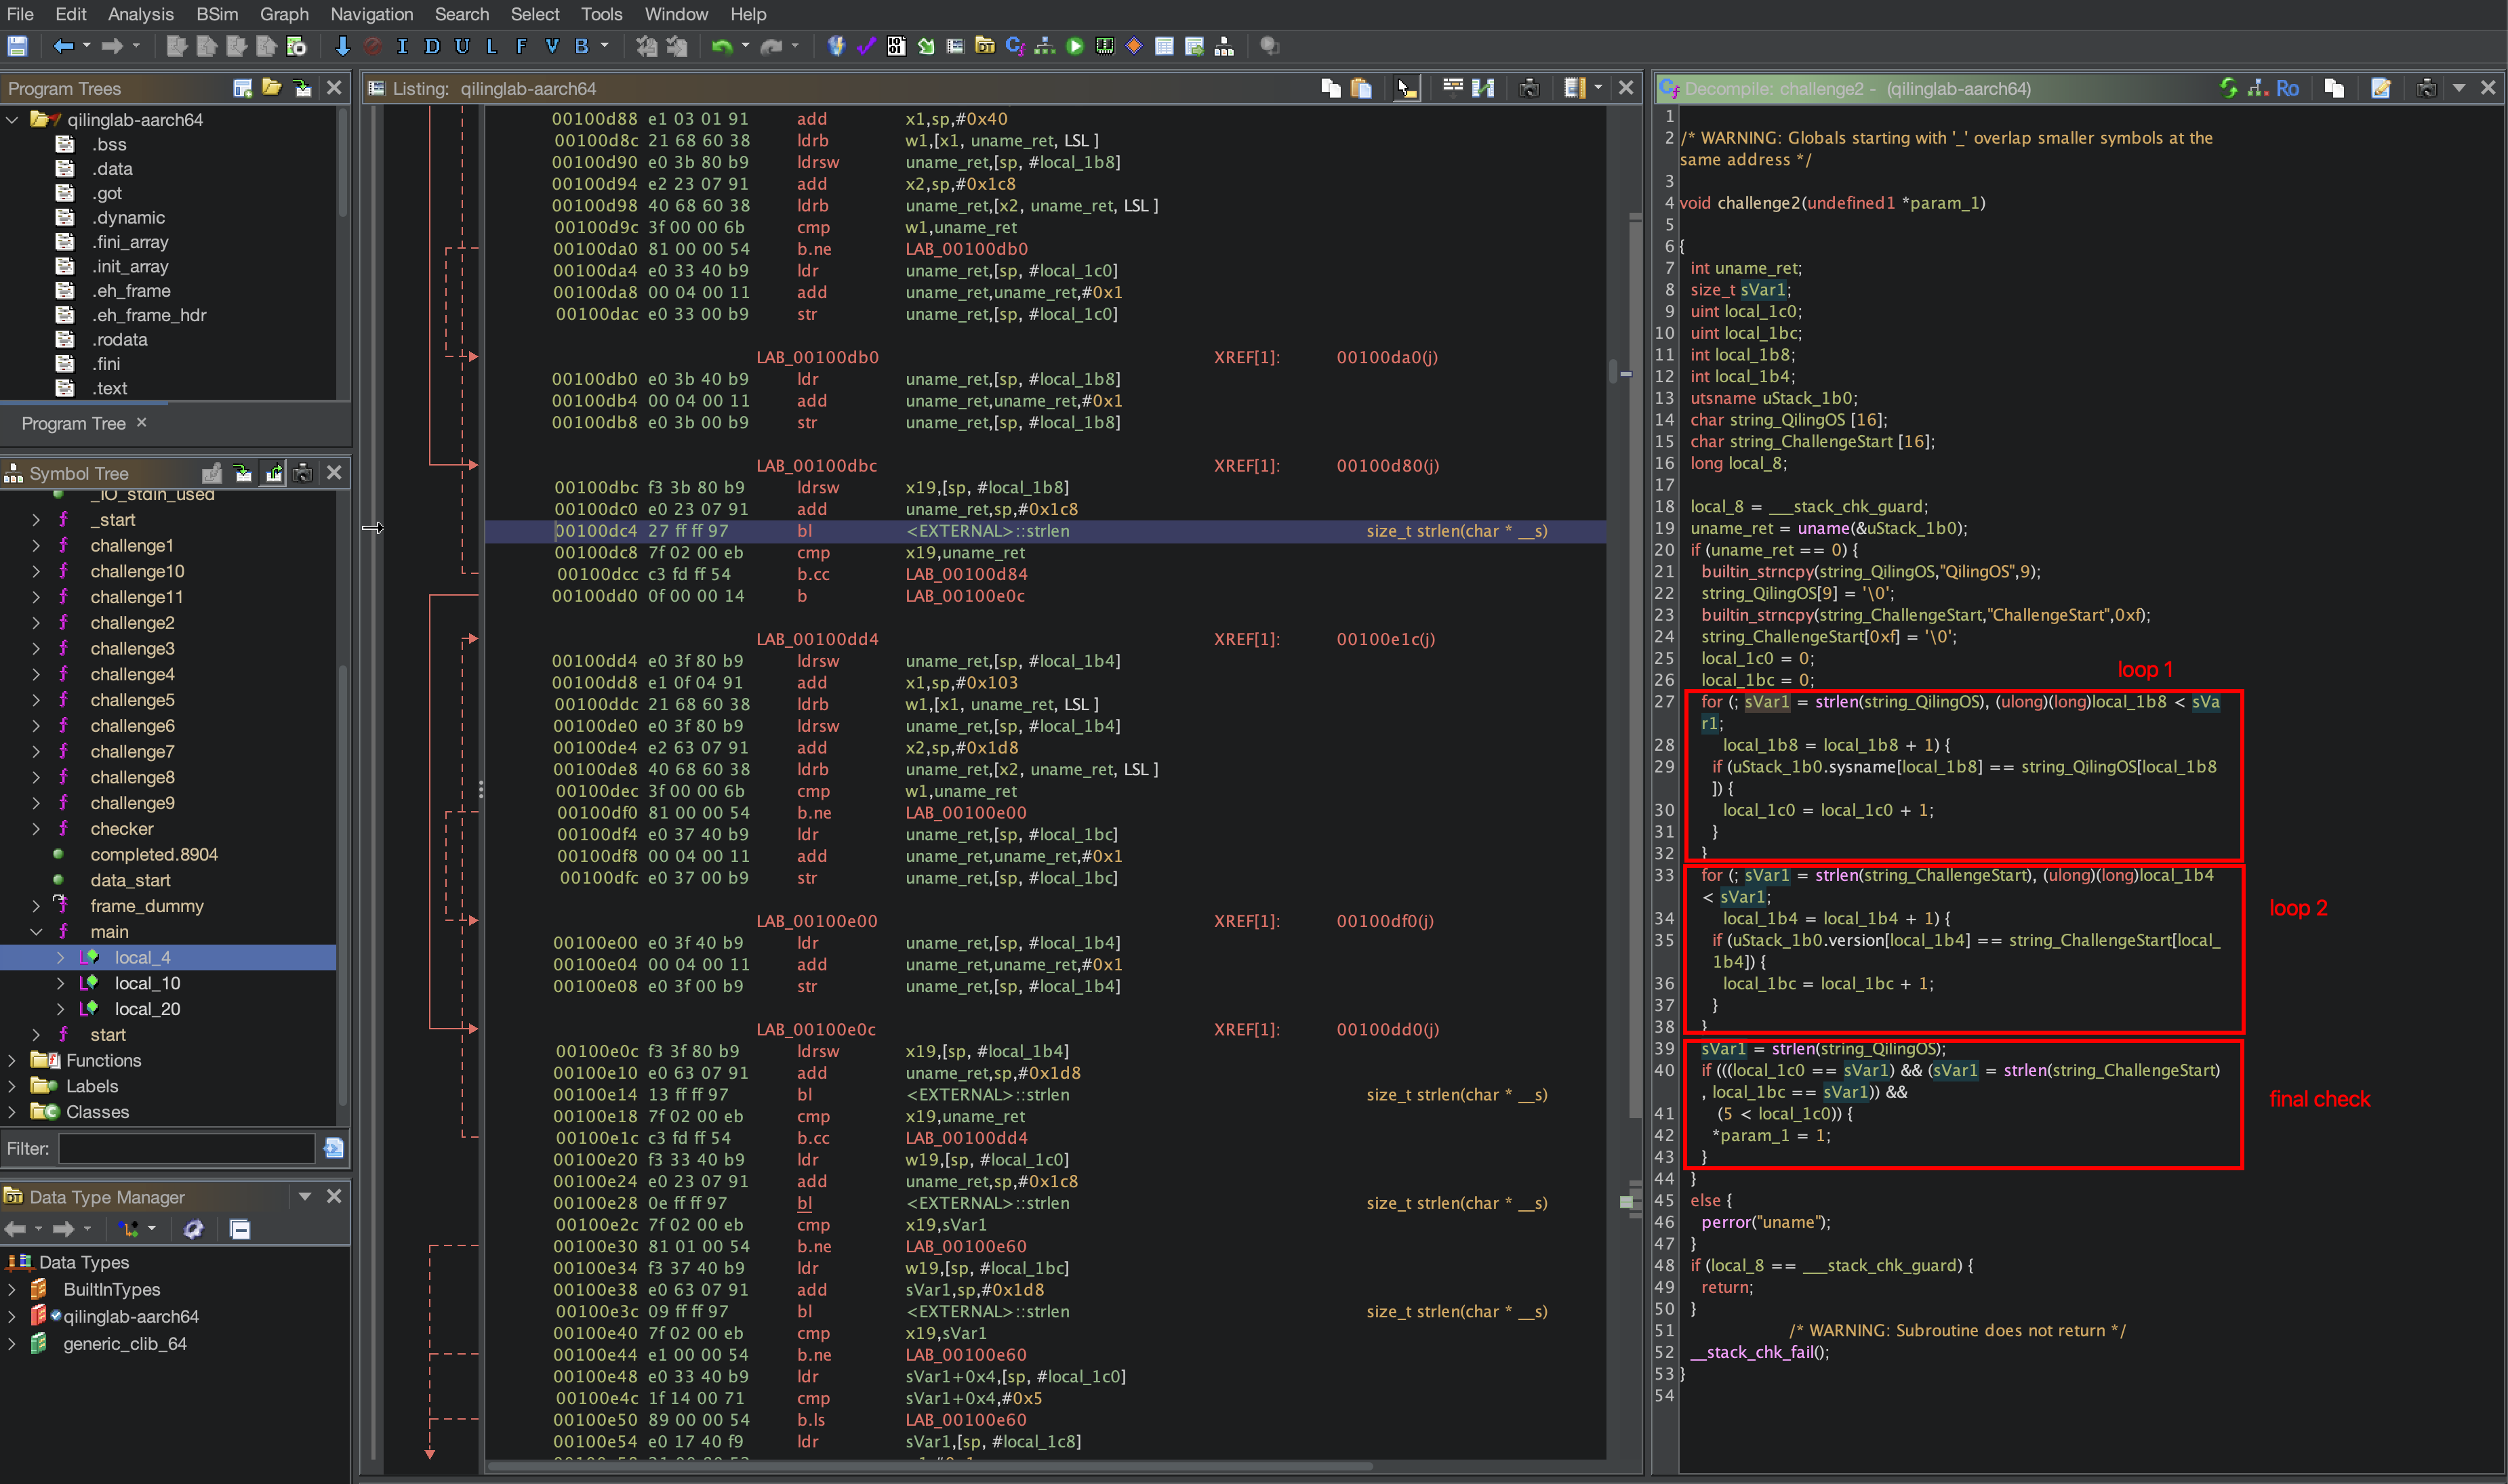2508x1484 pixels.
Task: Take a snapshot of the Decompile panel
Action: 2426,88
